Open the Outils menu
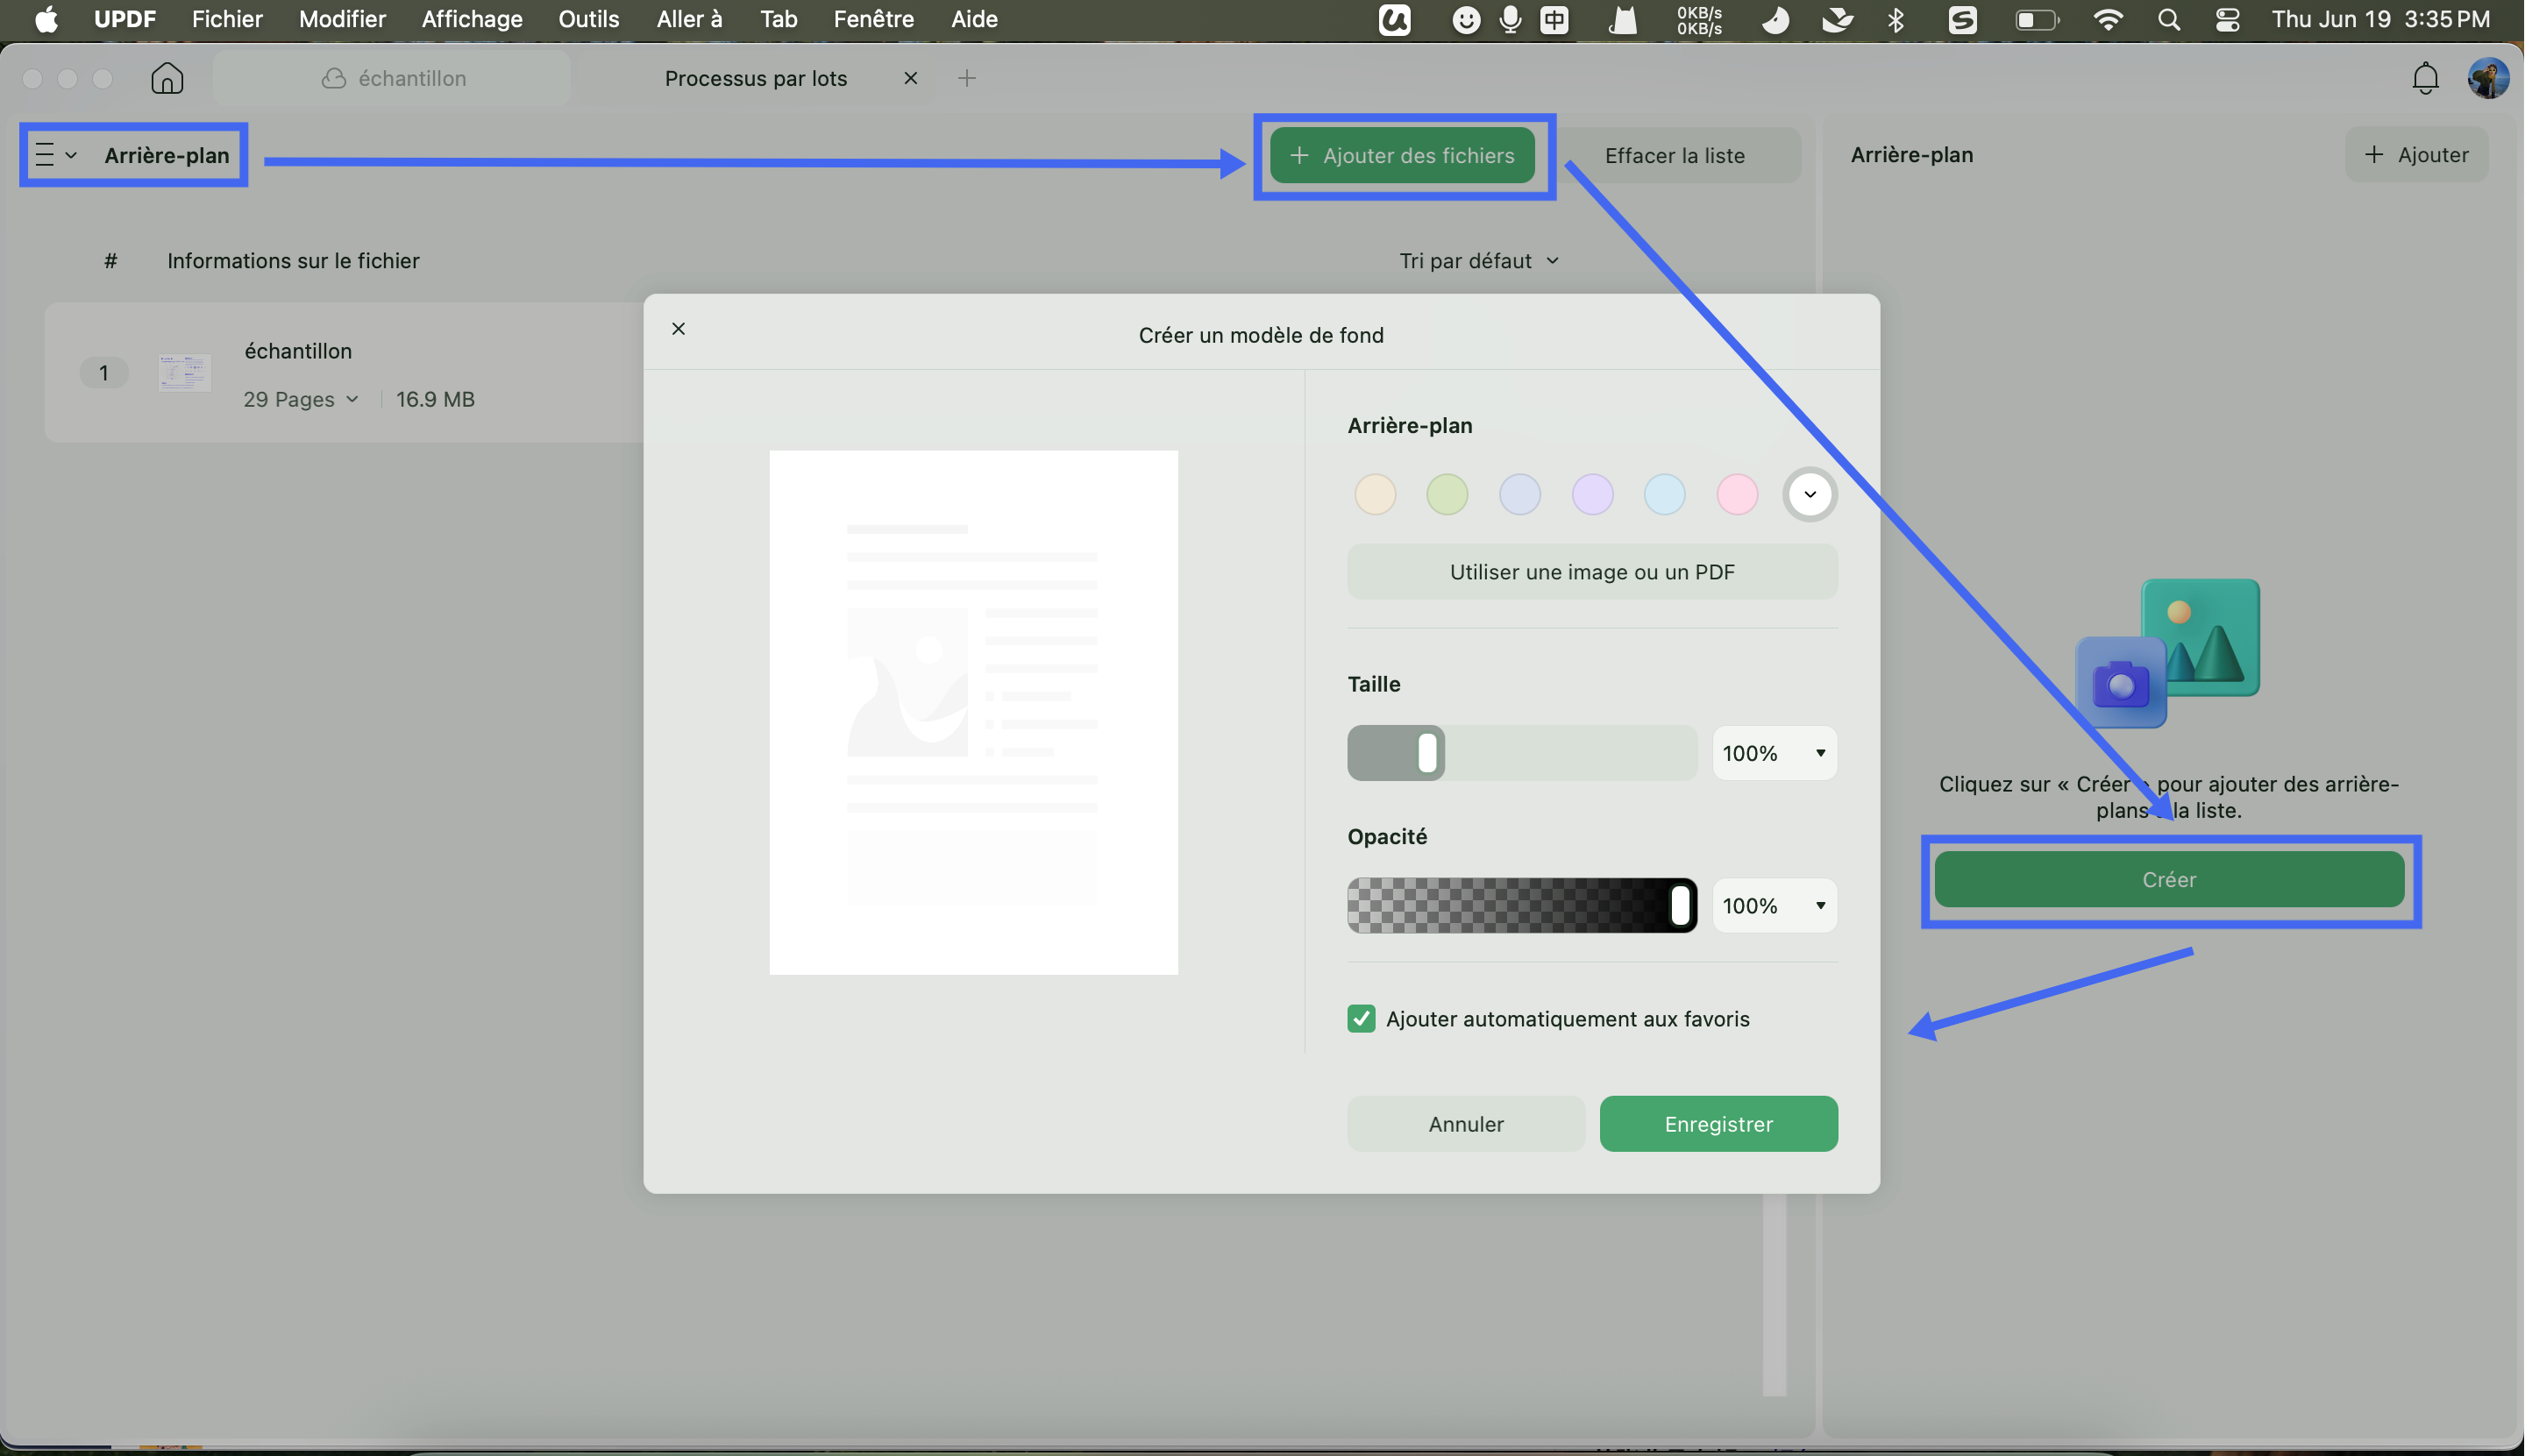The height and width of the screenshot is (1456, 2525). coord(588,19)
